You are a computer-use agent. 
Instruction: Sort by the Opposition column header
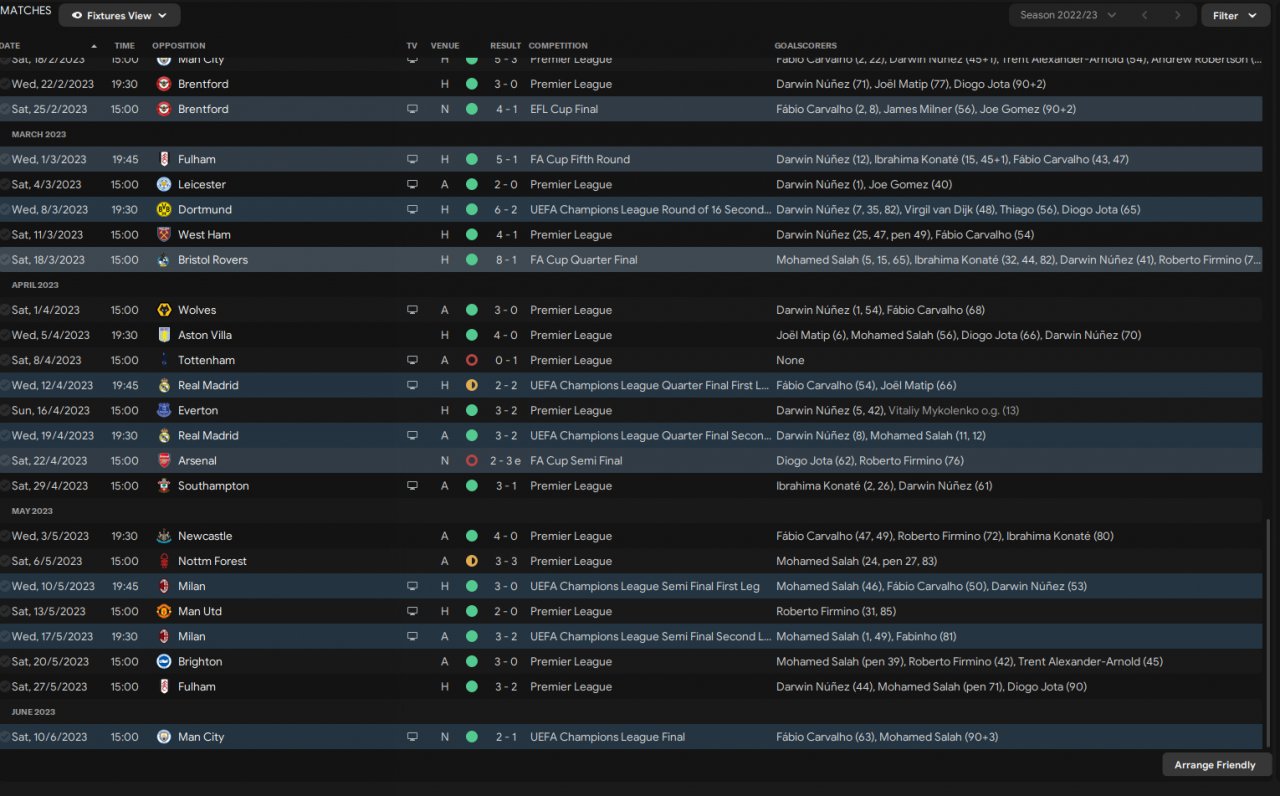click(179, 46)
